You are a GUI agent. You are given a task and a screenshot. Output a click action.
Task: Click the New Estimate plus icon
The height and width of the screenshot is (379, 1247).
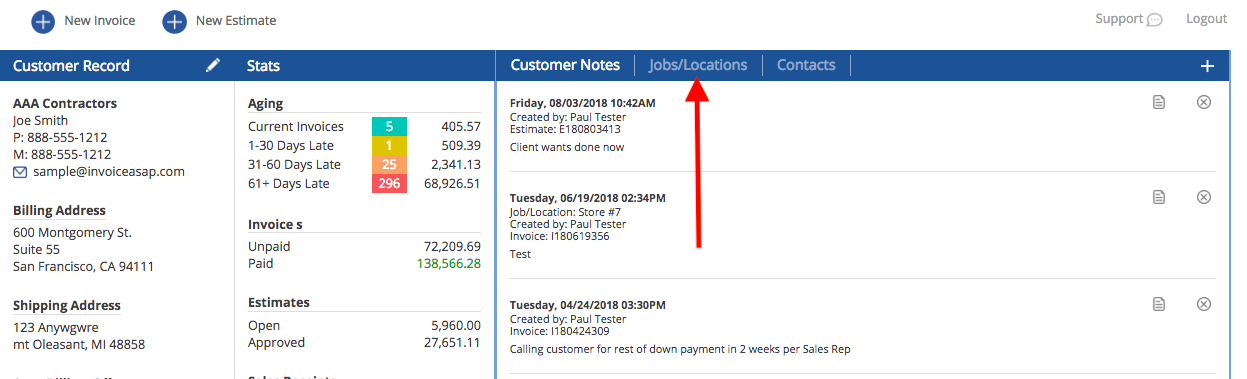(175, 20)
